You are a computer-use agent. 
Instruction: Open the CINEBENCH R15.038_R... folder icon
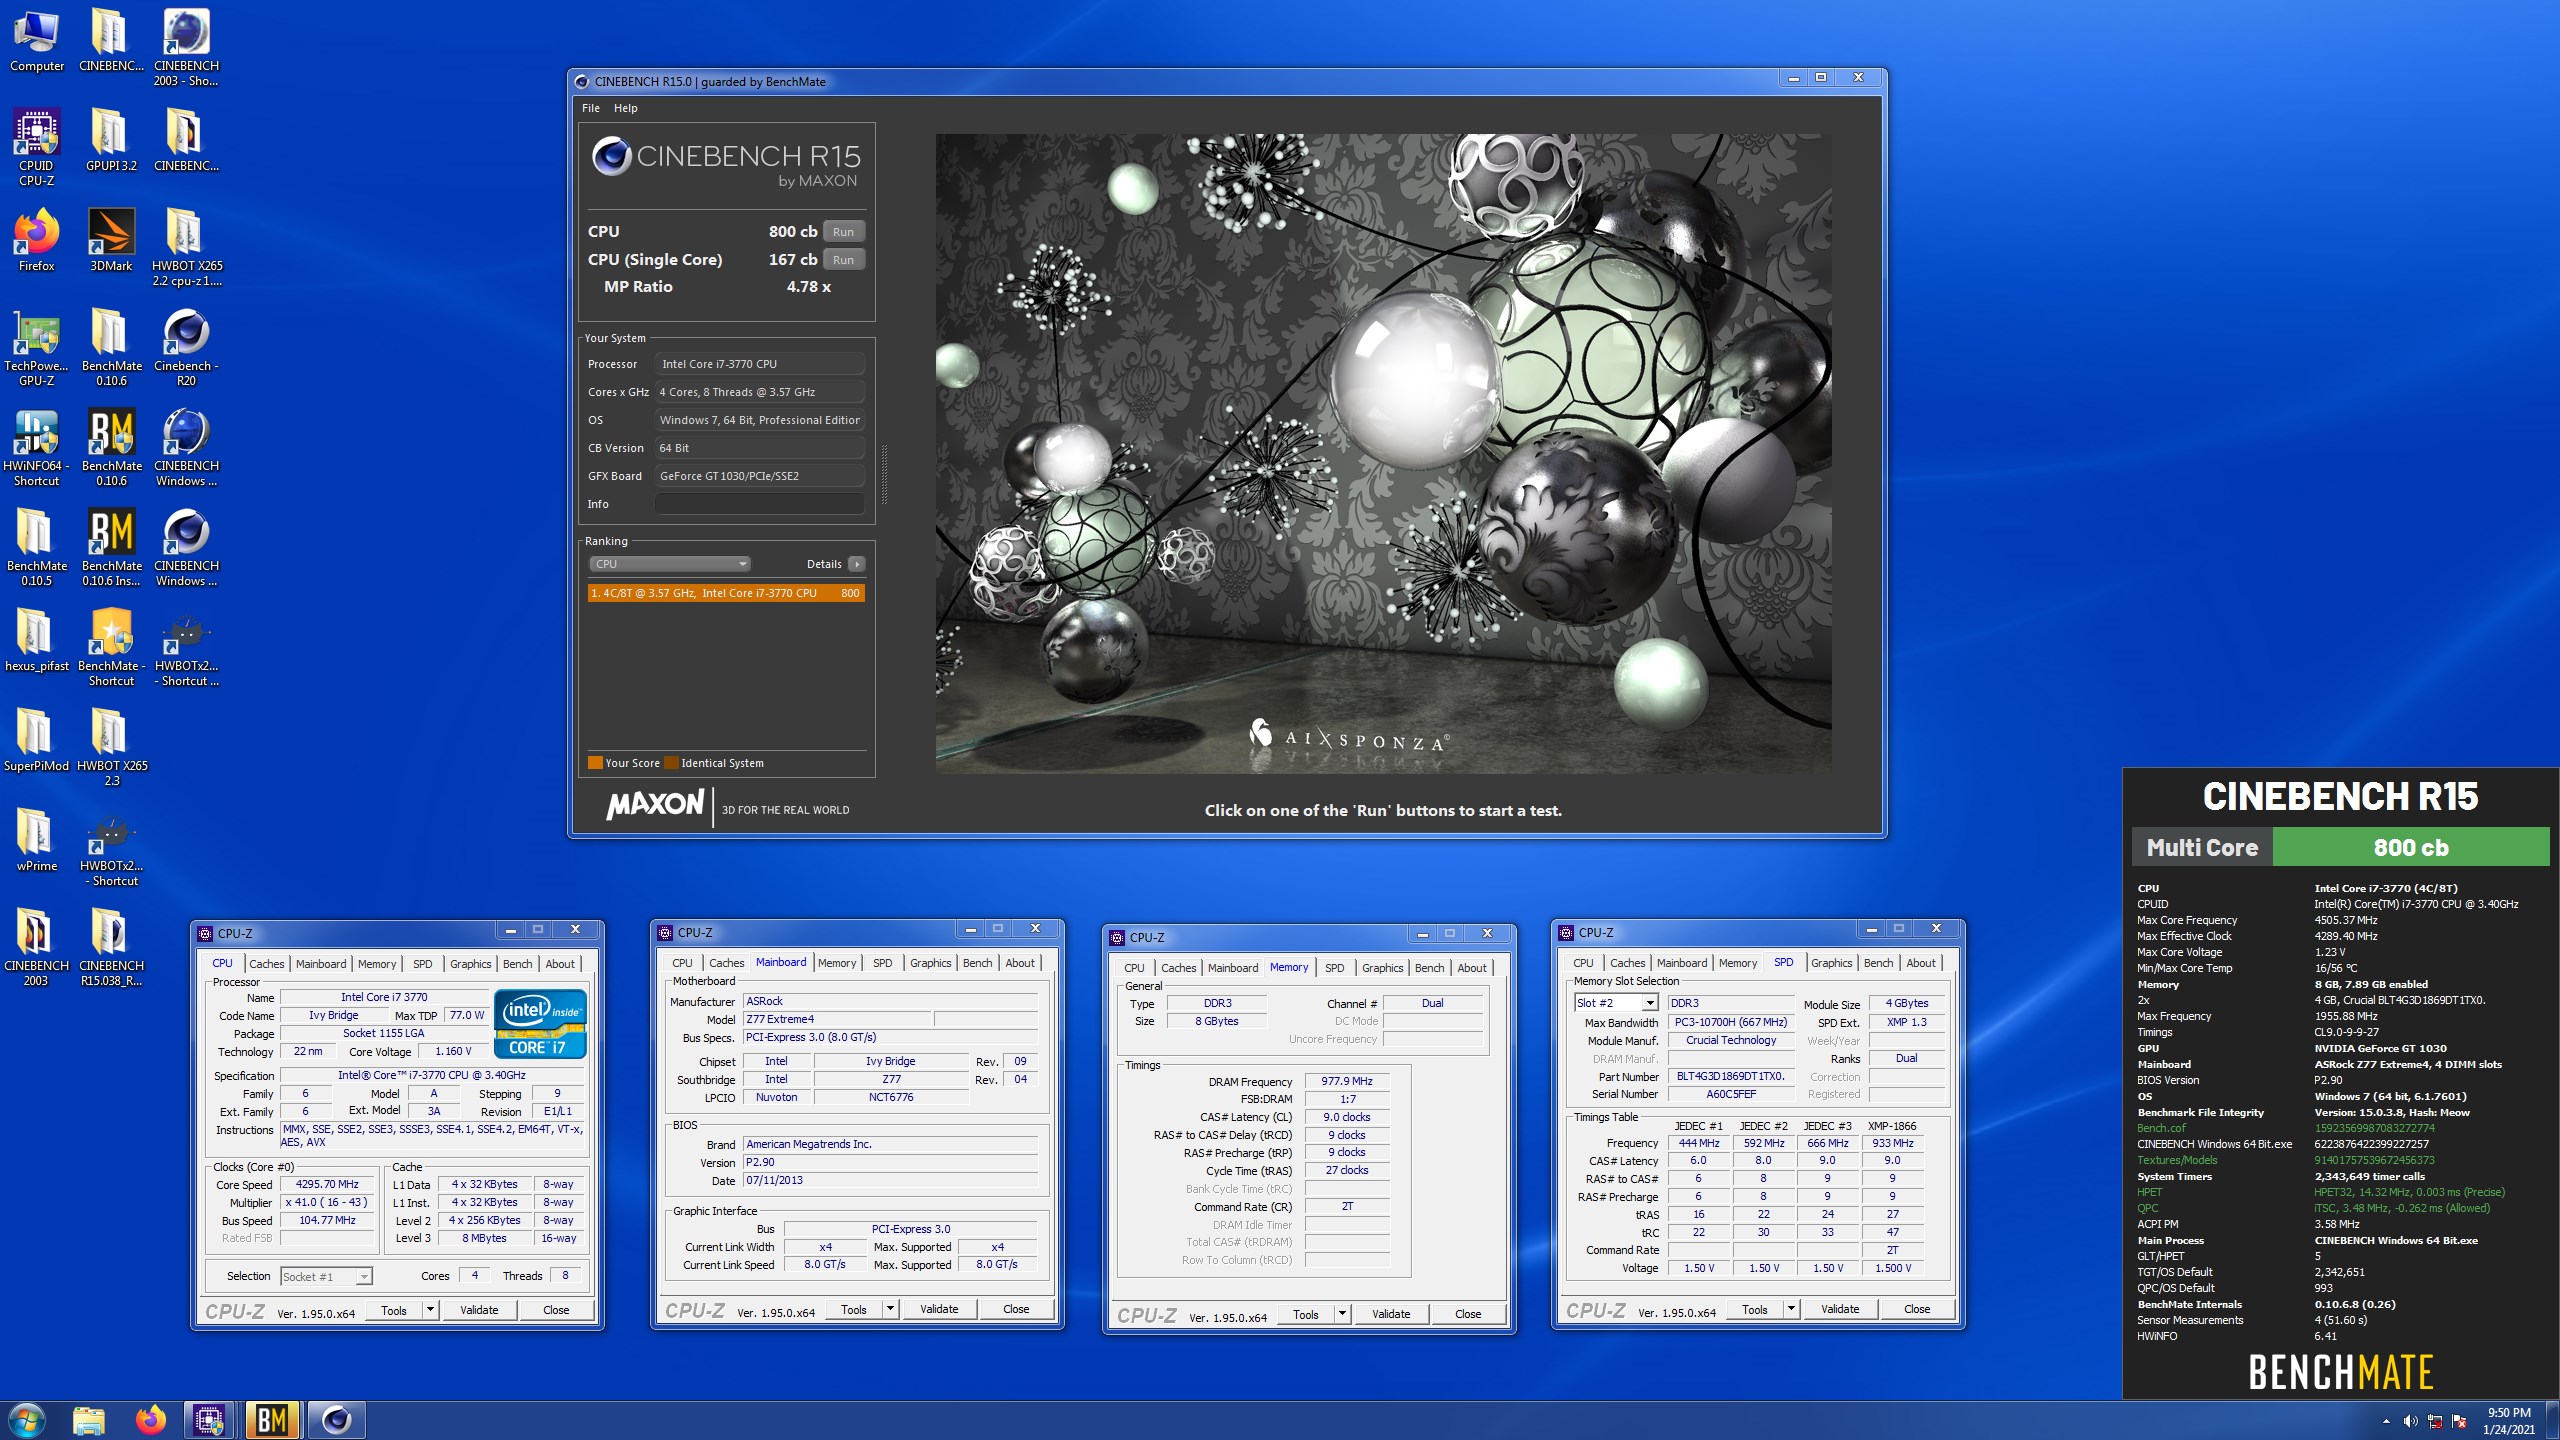(111, 947)
